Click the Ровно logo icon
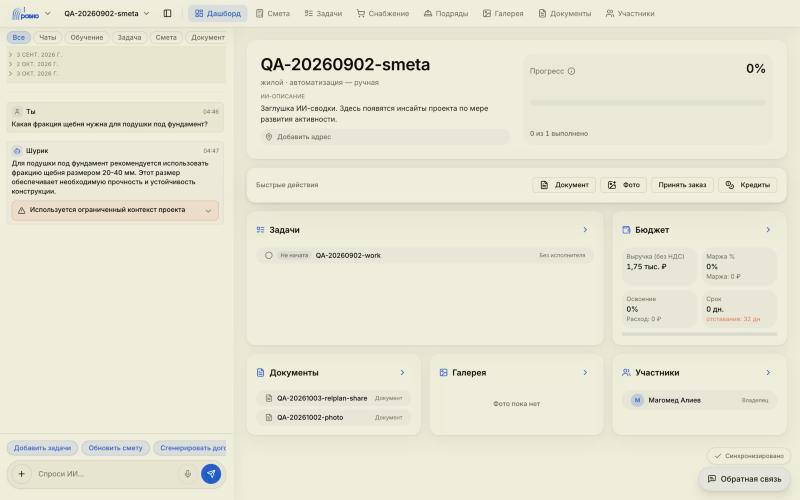800x500 pixels. [26, 14]
